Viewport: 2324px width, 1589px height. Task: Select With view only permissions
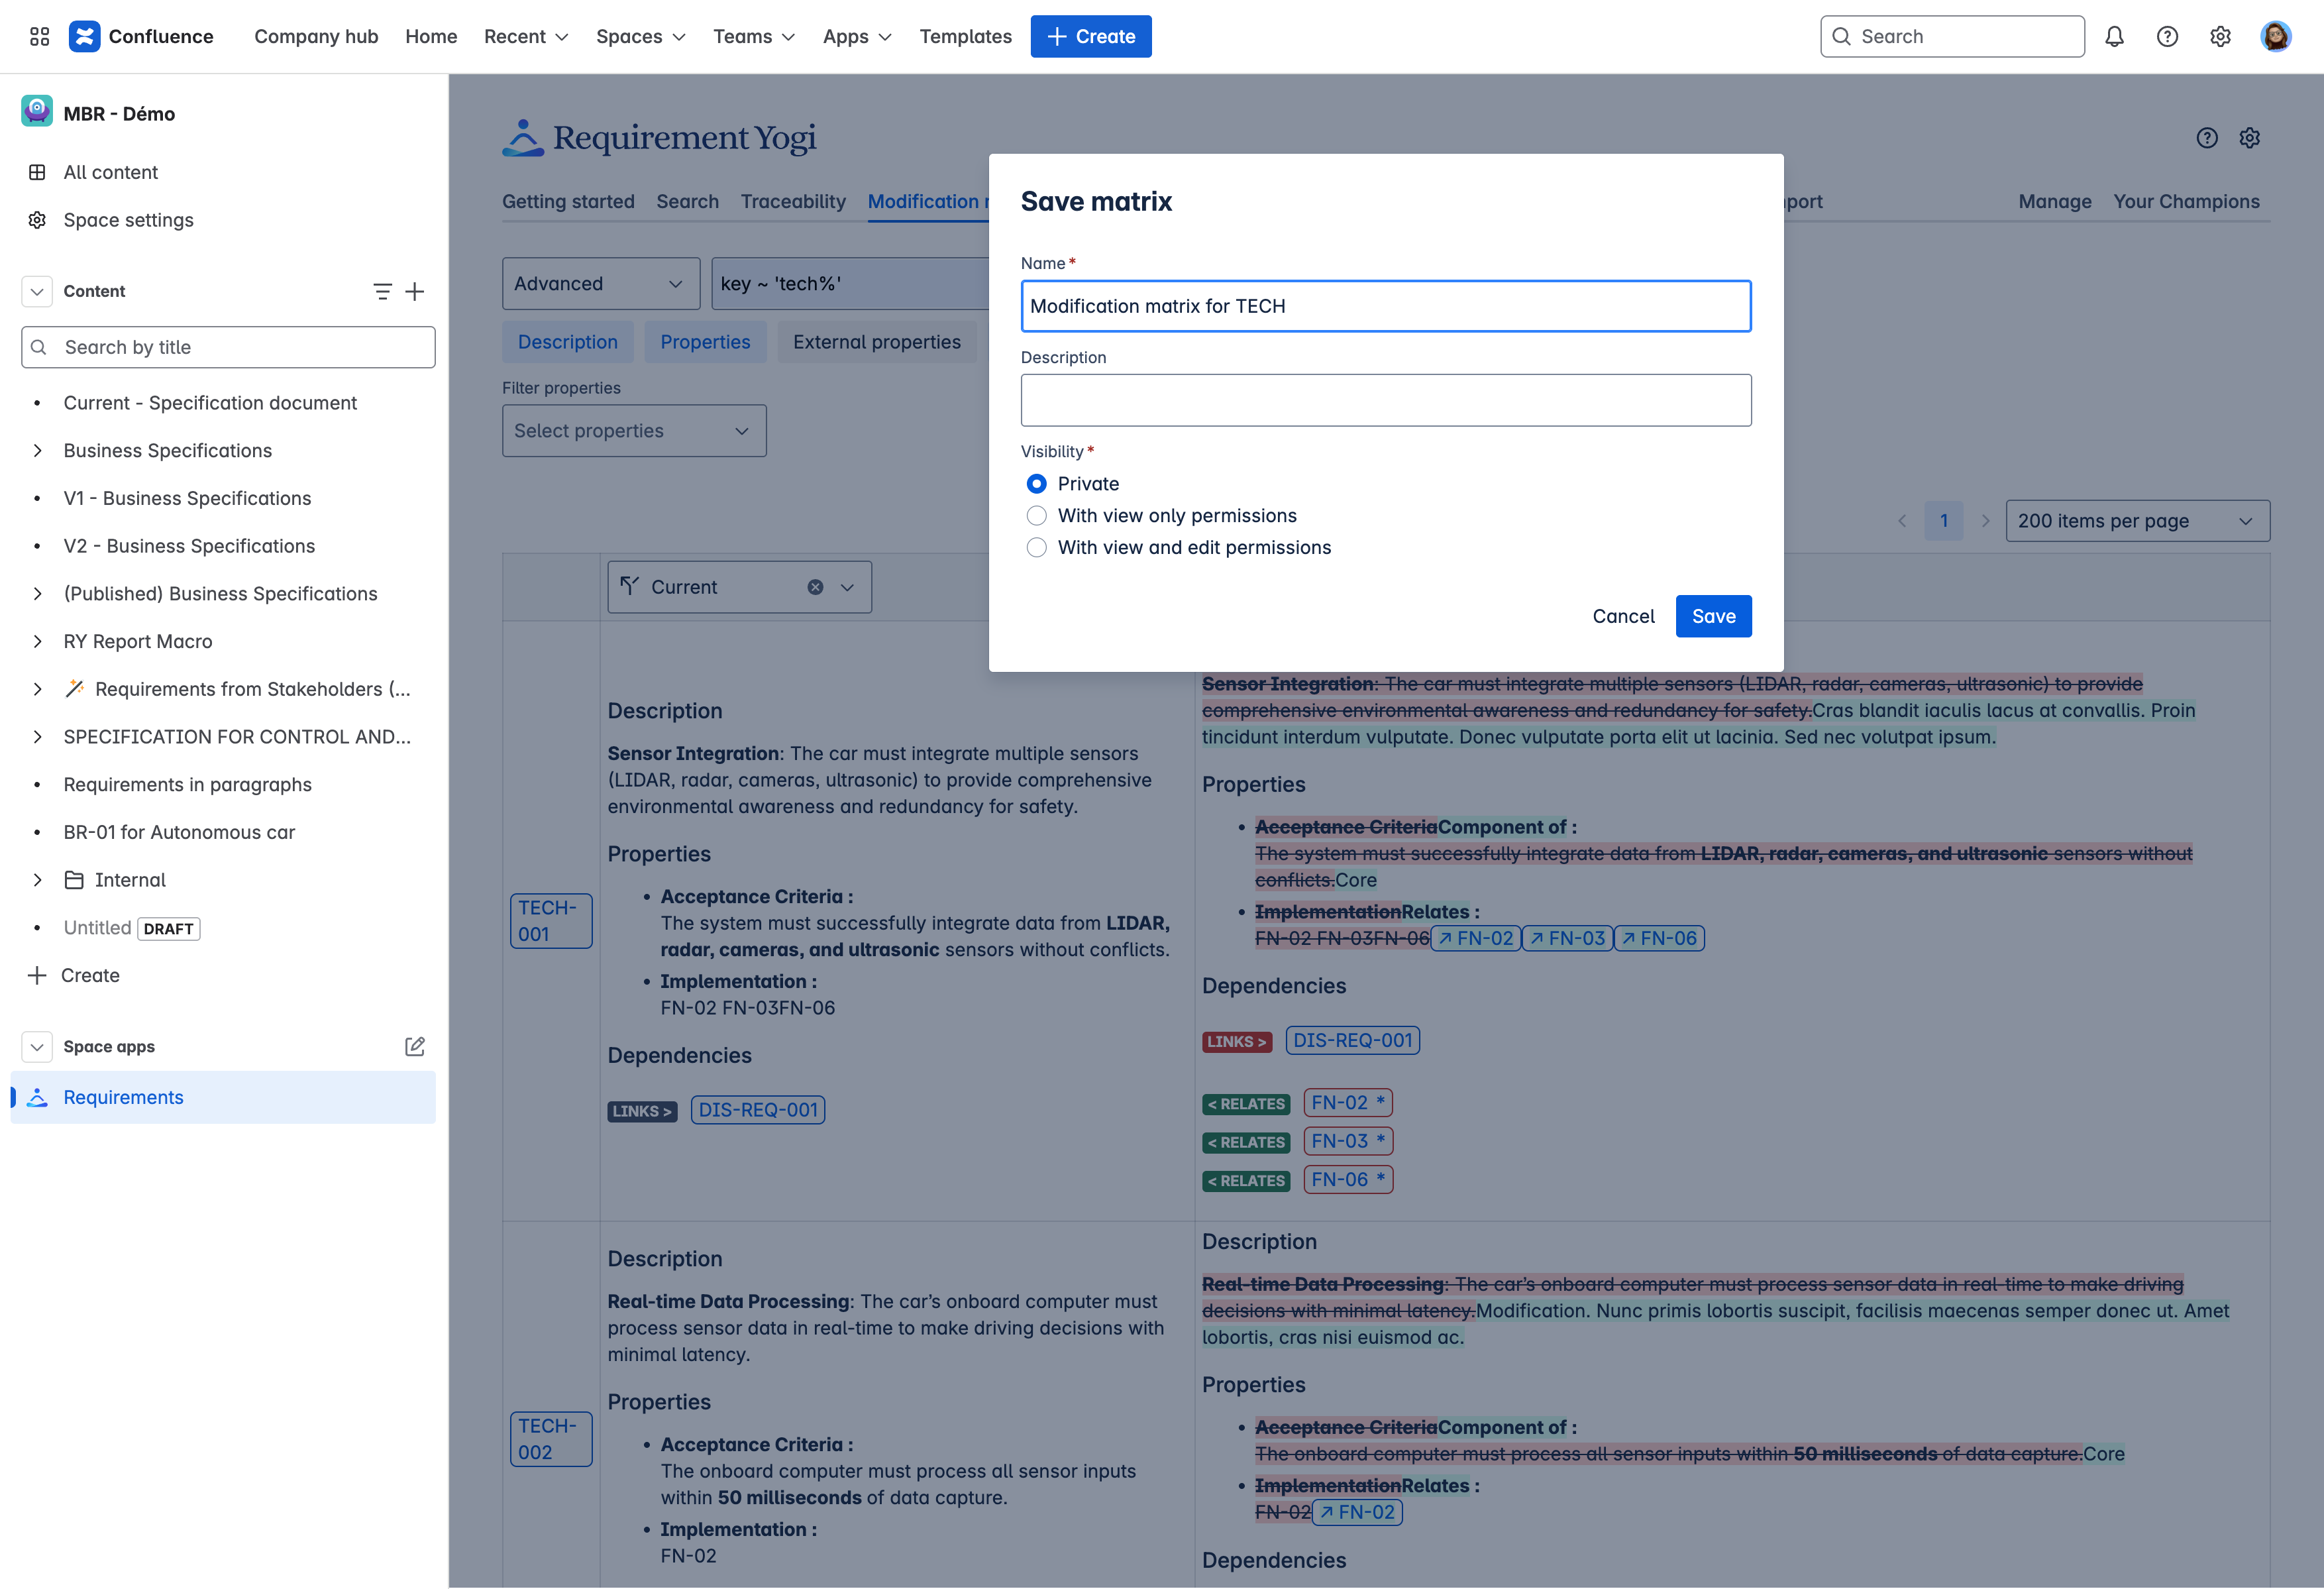1037,516
